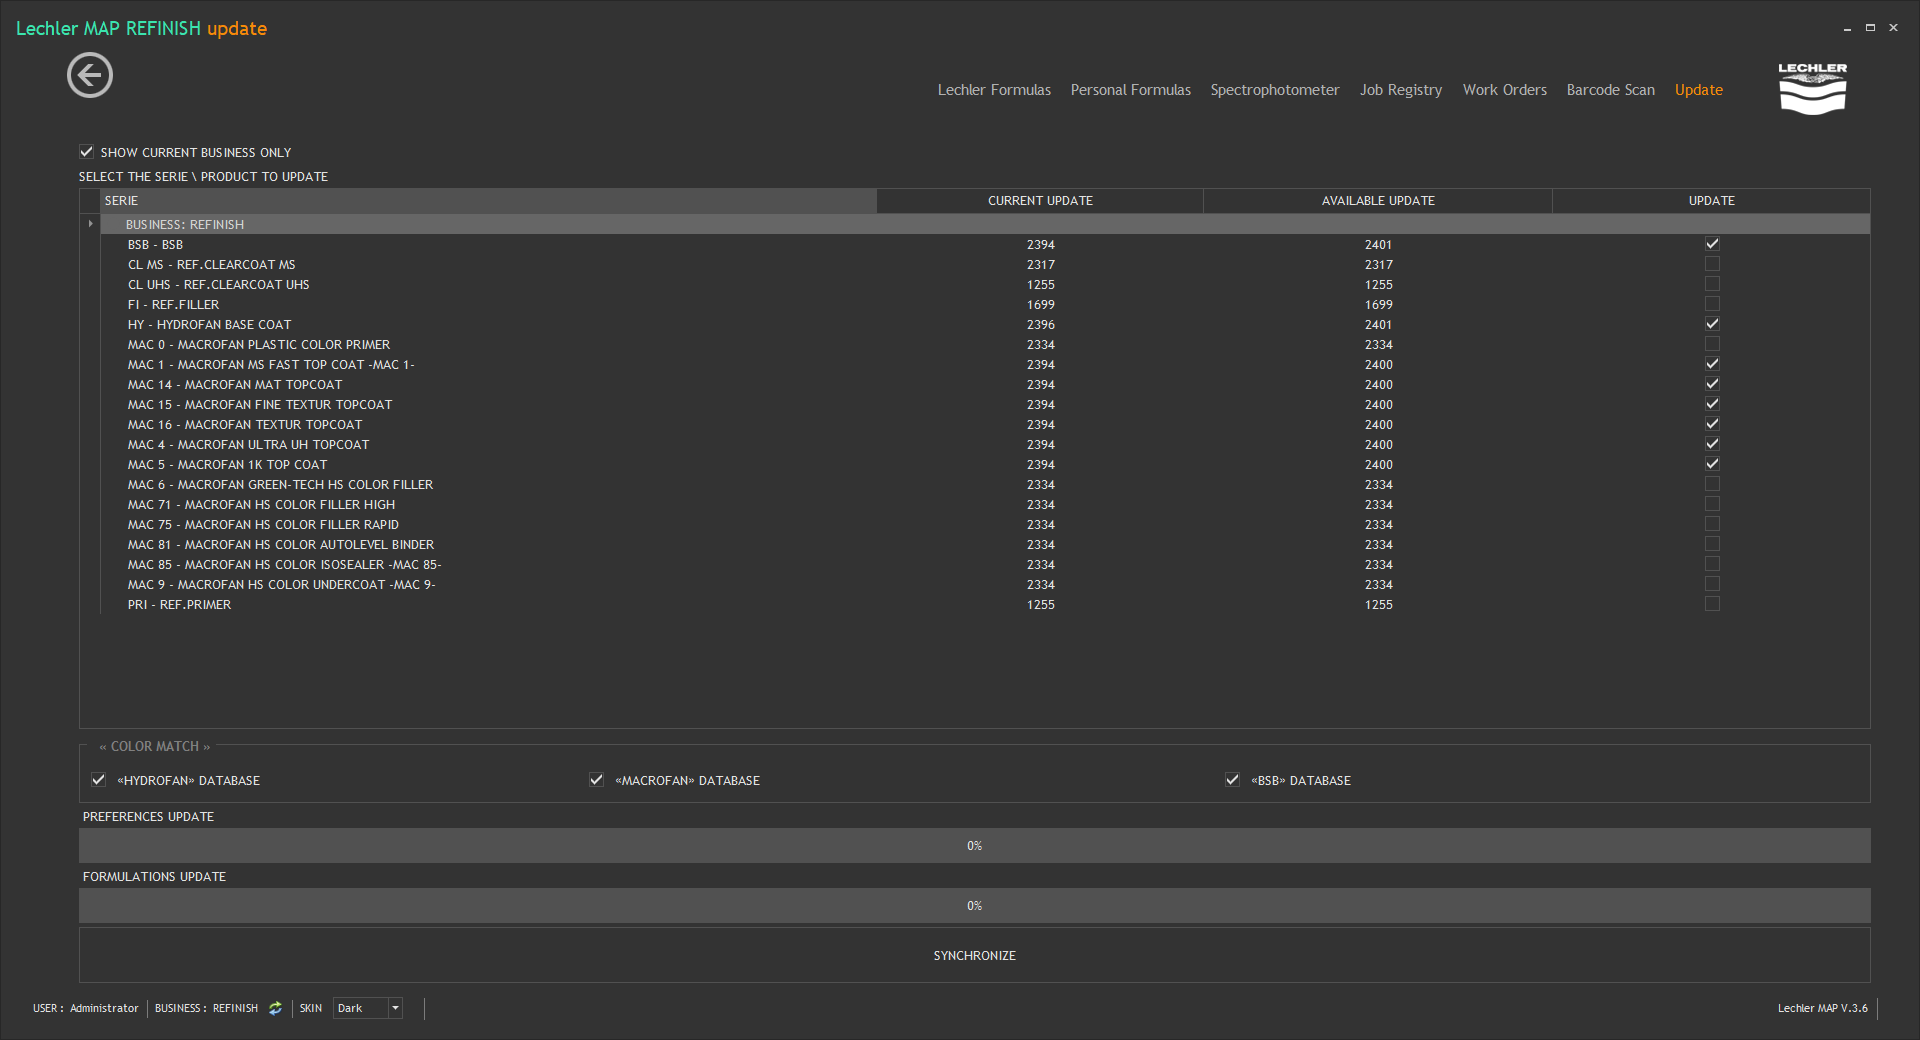Click the SYNCHRONIZE button

pos(975,955)
